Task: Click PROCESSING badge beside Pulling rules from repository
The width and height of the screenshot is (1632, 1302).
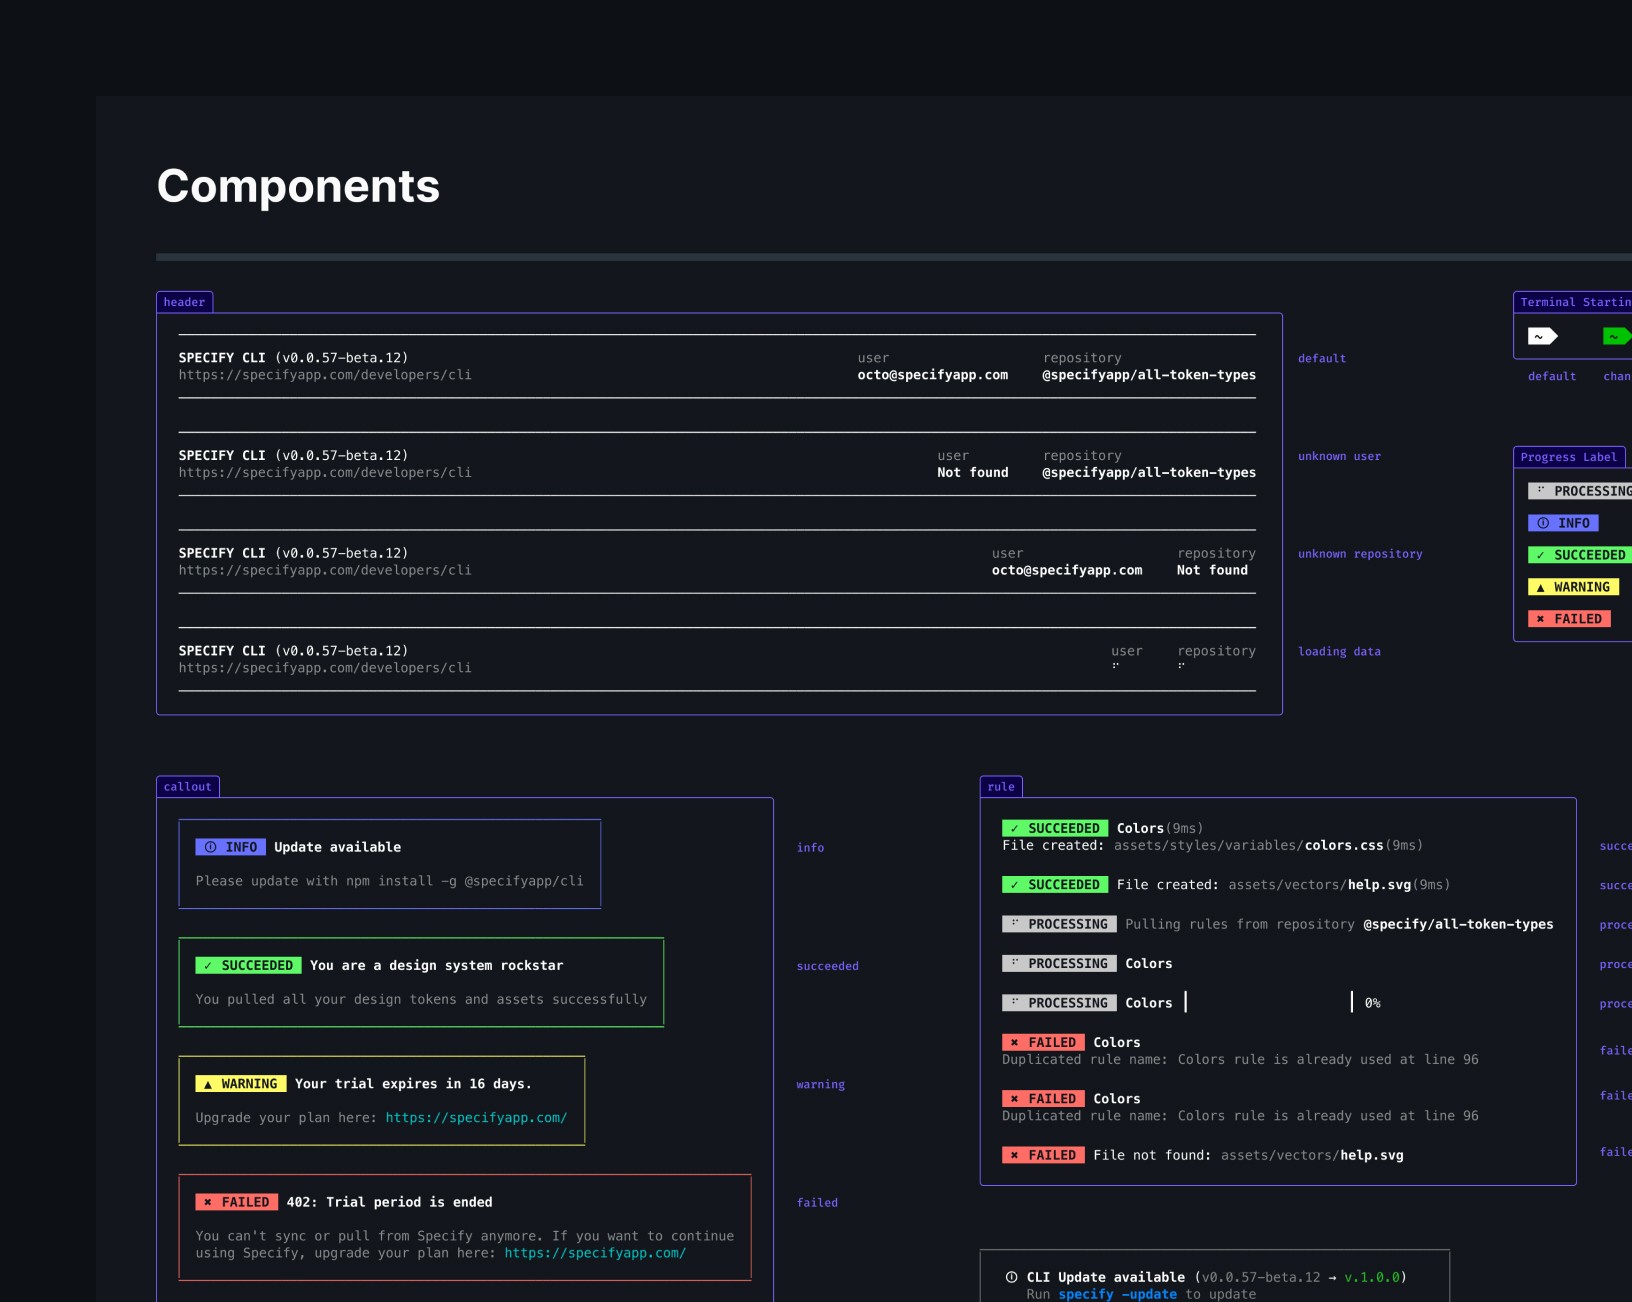Action: pyautogui.click(x=1060, y=924)
